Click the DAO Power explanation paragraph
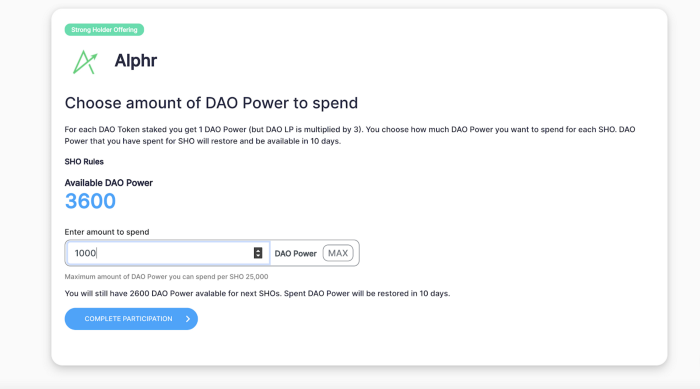 coord(350,135)
